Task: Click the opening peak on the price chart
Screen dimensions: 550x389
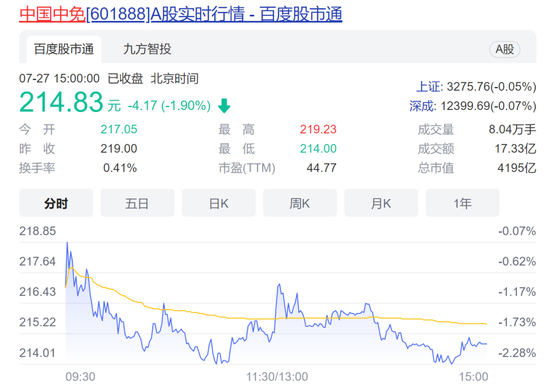Action: coord(67,243)
